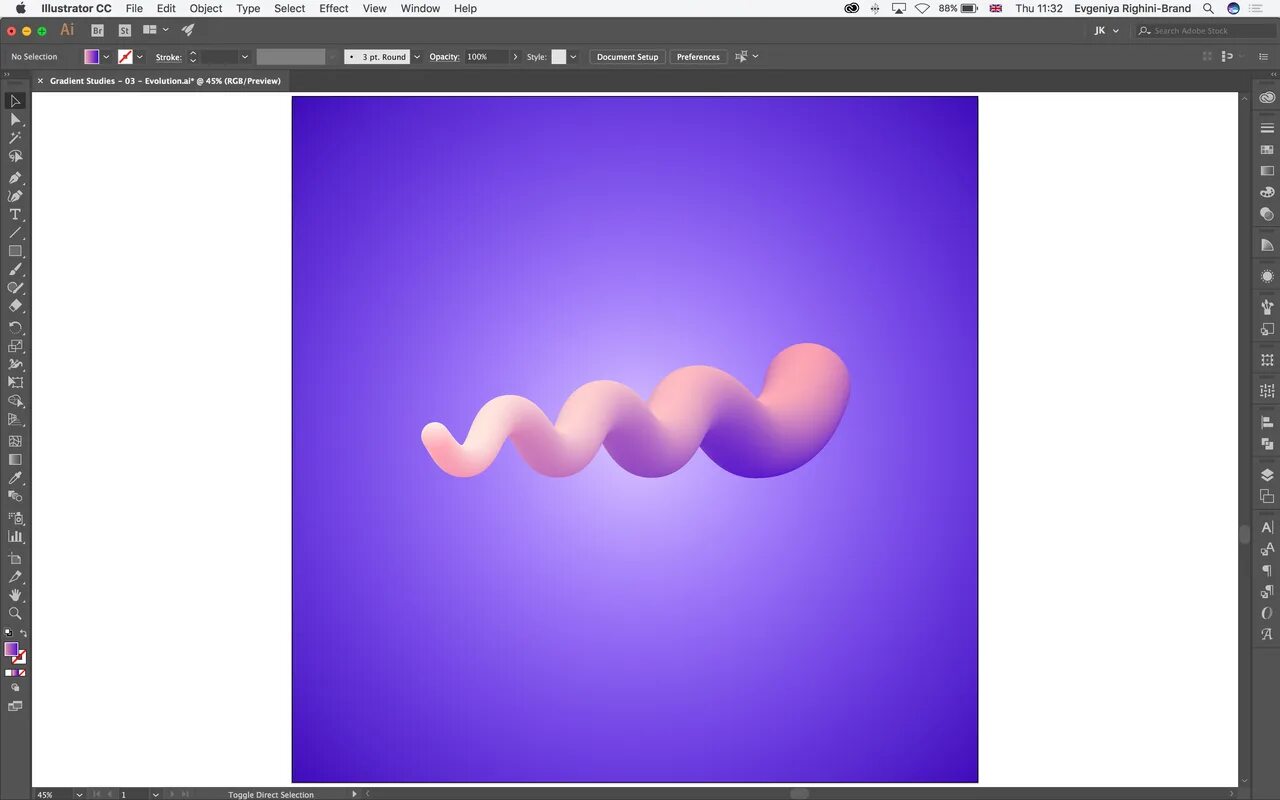Select the Direct Selection tool
Viewport: 1280px width, 800px height.
[x=15, y=119]
